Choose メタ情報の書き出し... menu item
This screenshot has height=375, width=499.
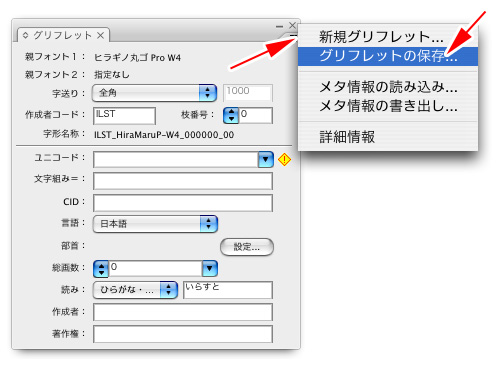click(x=388, y=106)
